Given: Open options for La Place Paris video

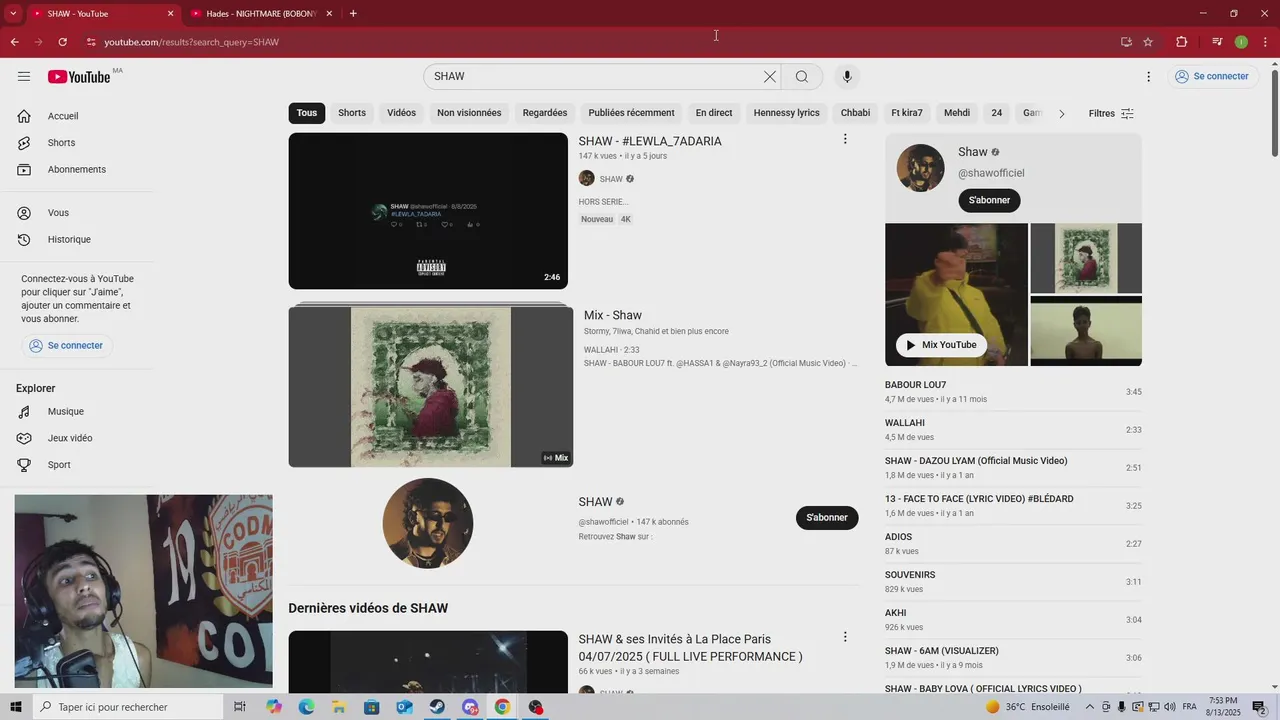Looking at the screenshot, I should pyautogui.click(x=845, y=637).
